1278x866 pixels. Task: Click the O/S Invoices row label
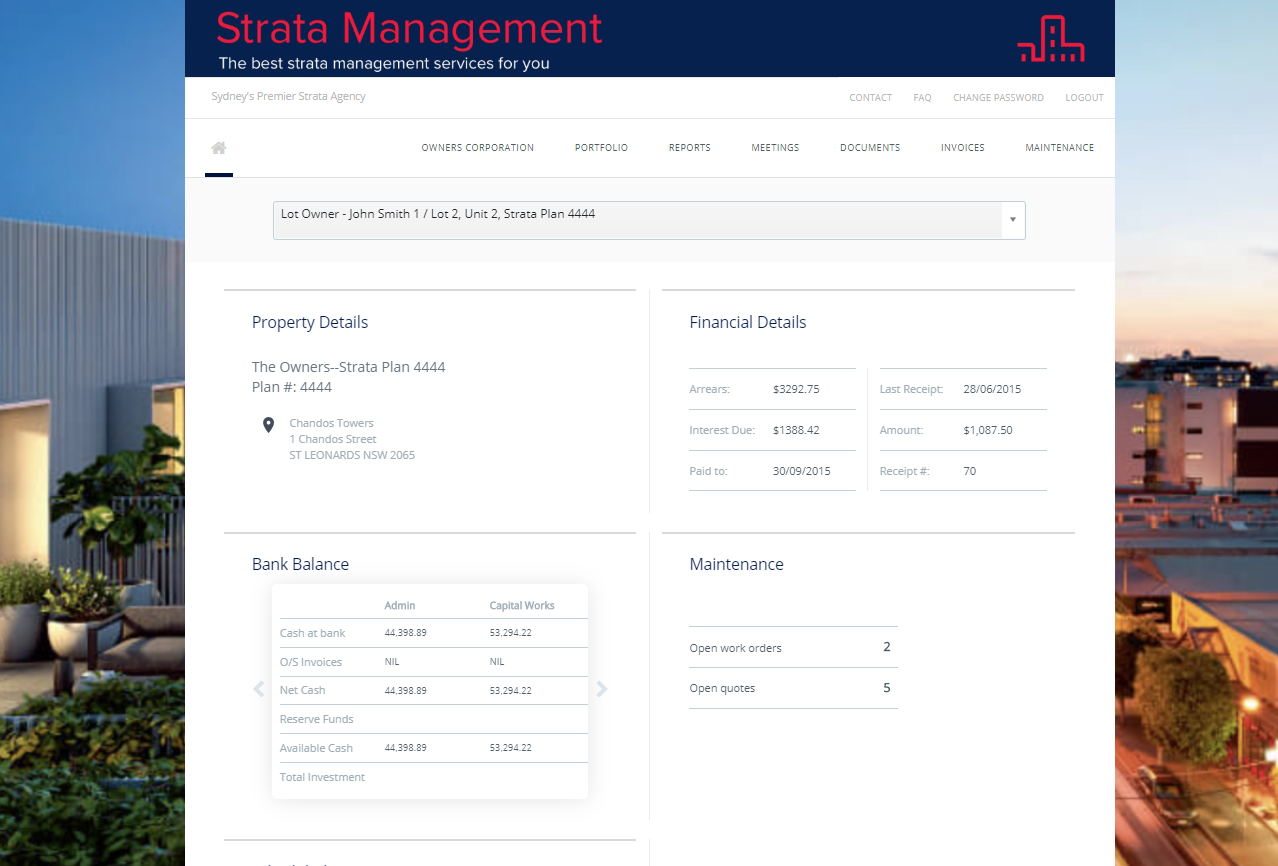(x=311, y=662)
